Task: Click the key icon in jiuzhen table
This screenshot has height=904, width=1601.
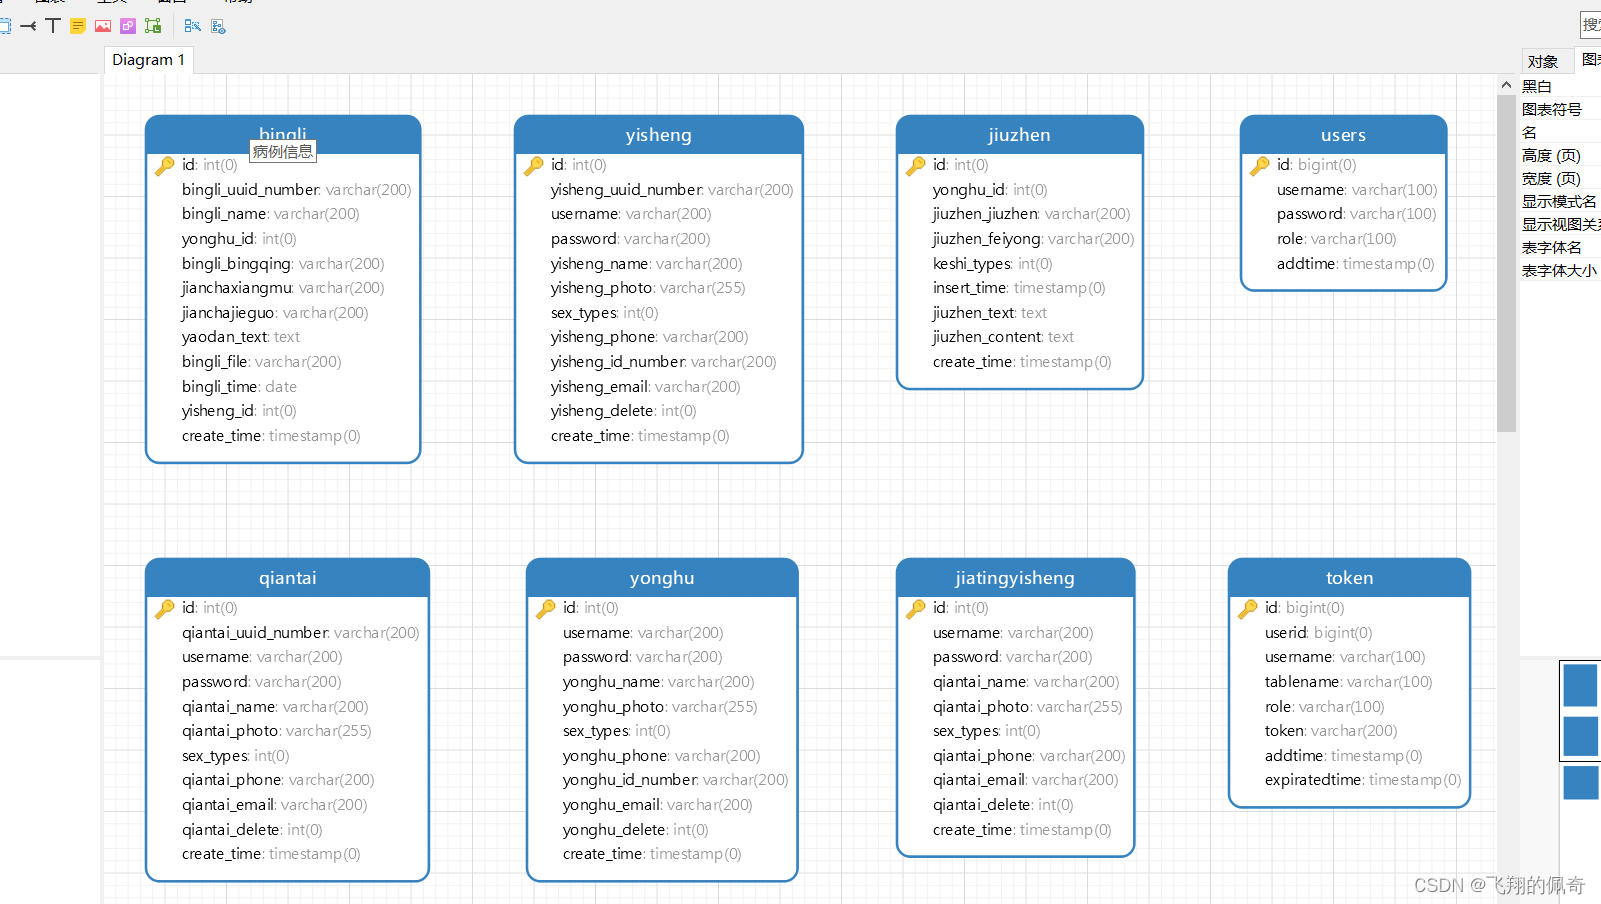Action: pyautogui.click(x=916, y=165)
